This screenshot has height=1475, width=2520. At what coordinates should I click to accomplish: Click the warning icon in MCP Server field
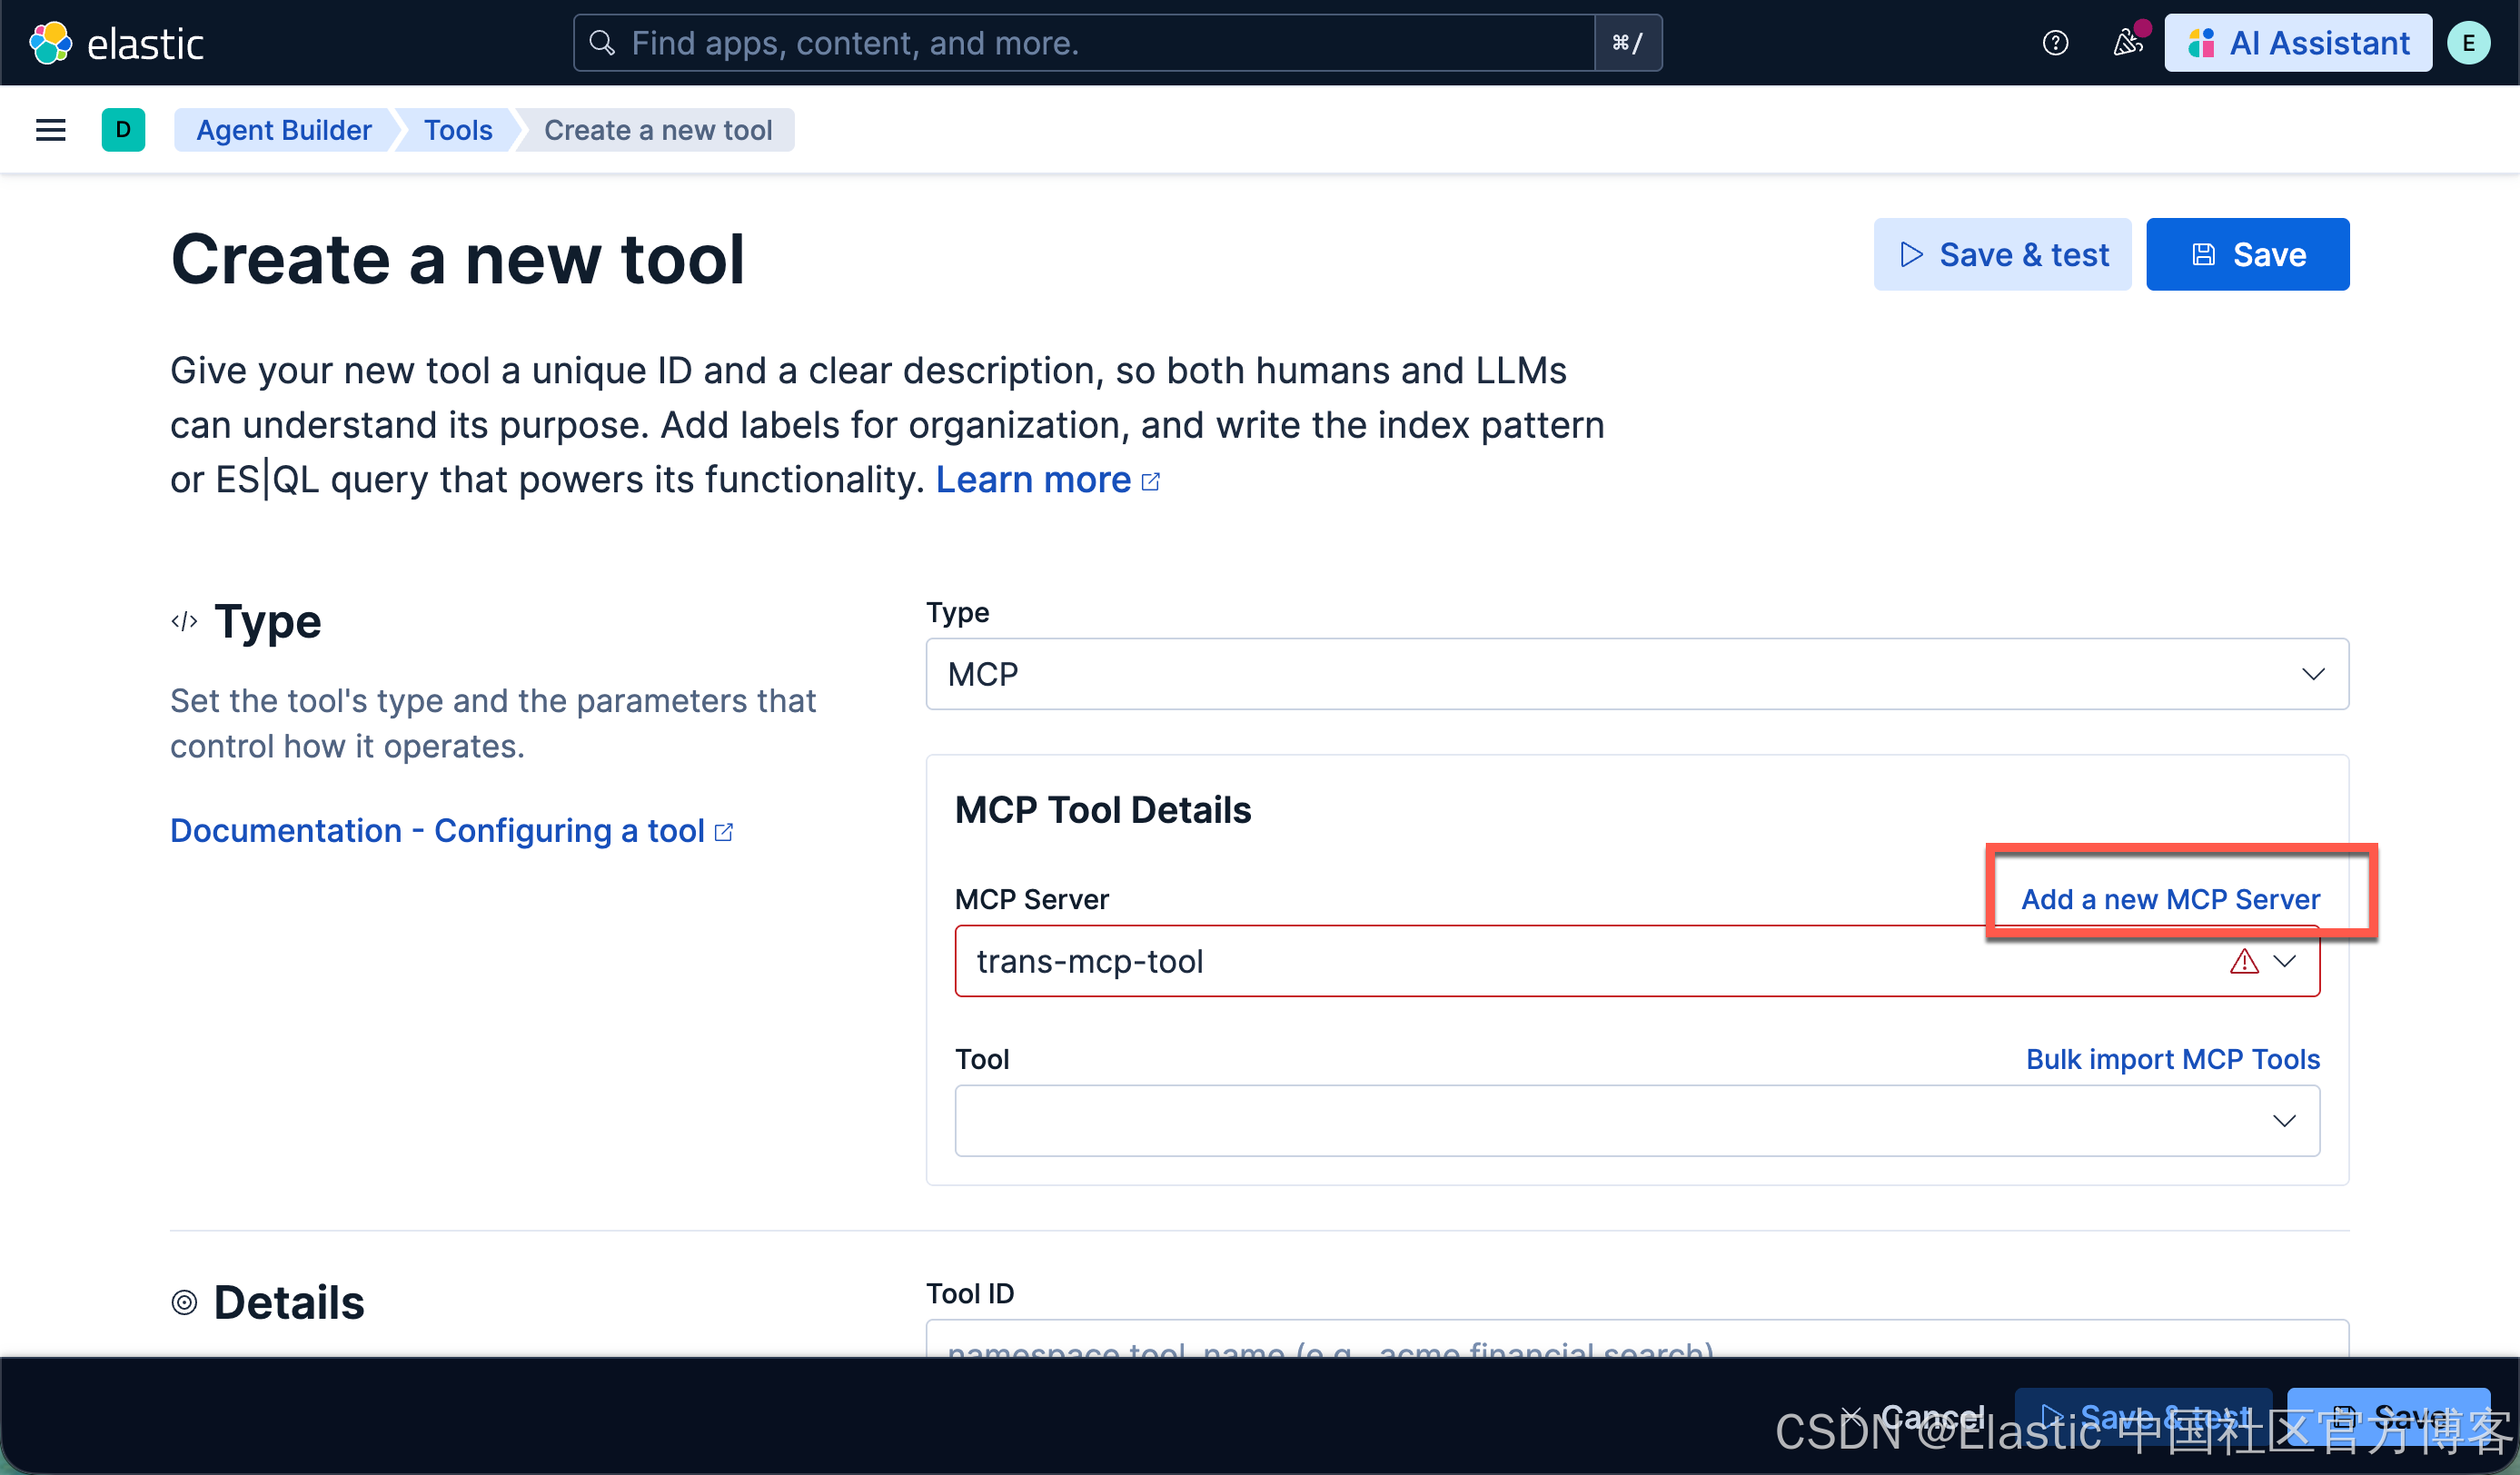pyautogui.click(x=2244, y=961)
